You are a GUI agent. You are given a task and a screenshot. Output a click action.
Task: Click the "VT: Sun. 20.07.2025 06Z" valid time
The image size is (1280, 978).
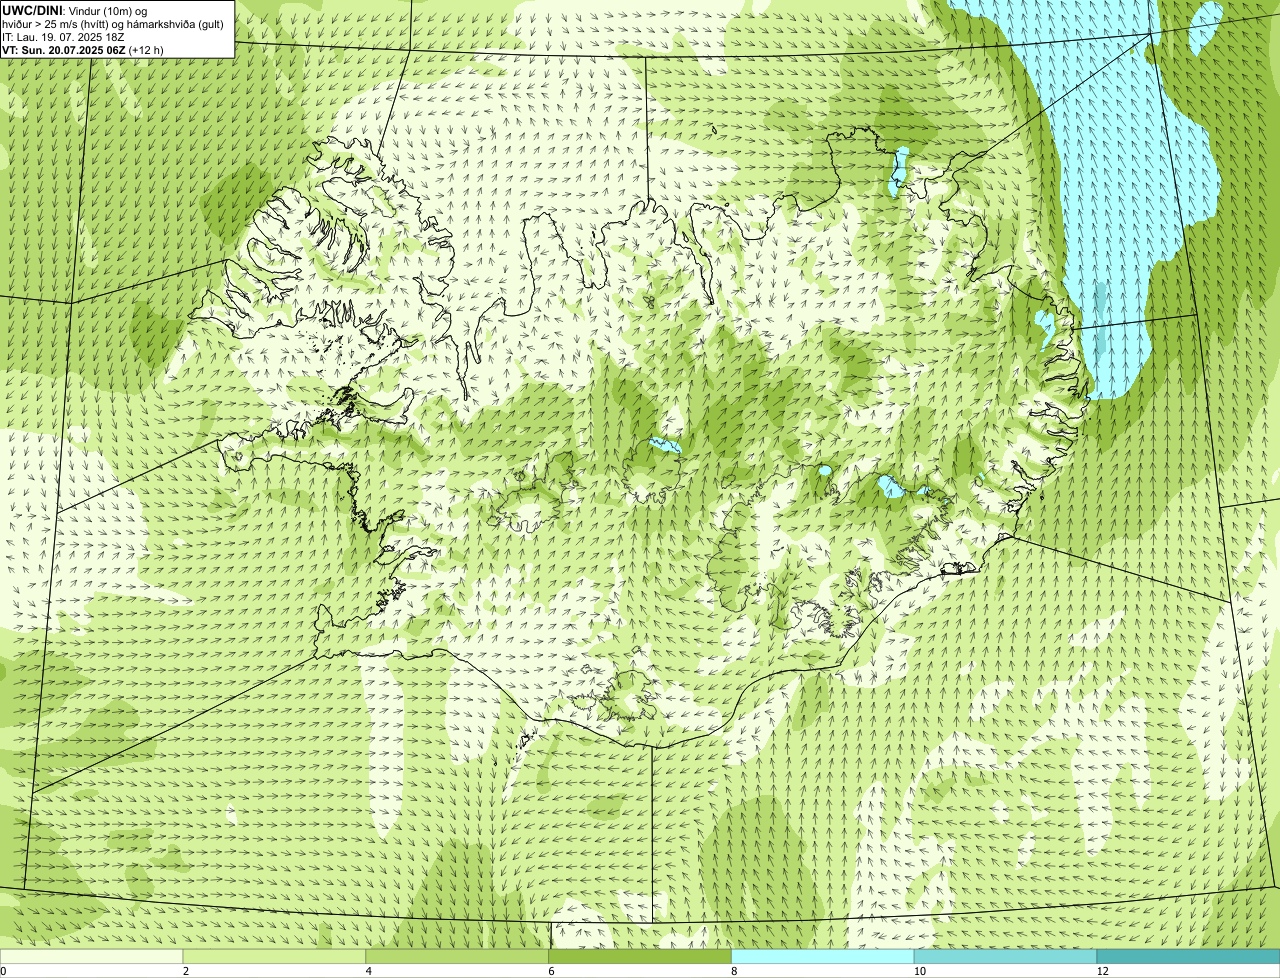[64, 49]
